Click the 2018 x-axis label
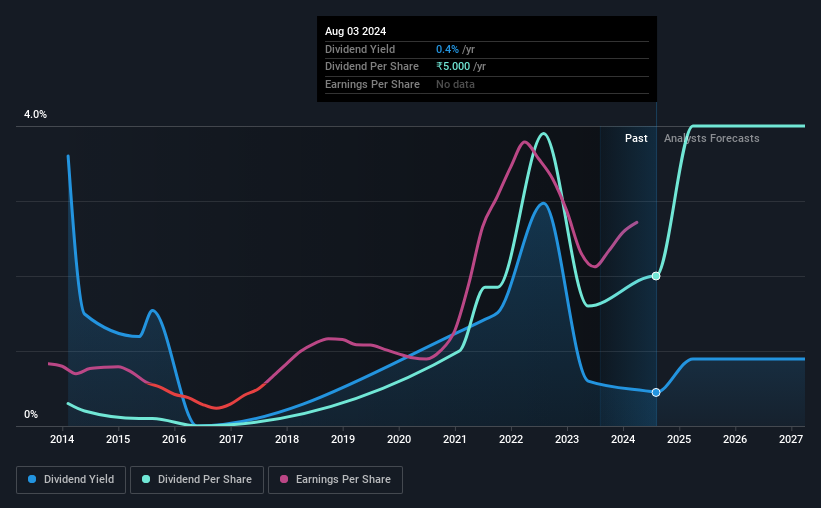Image resolution: width=821 pixels, height=508 pixels. click(287, 439)
